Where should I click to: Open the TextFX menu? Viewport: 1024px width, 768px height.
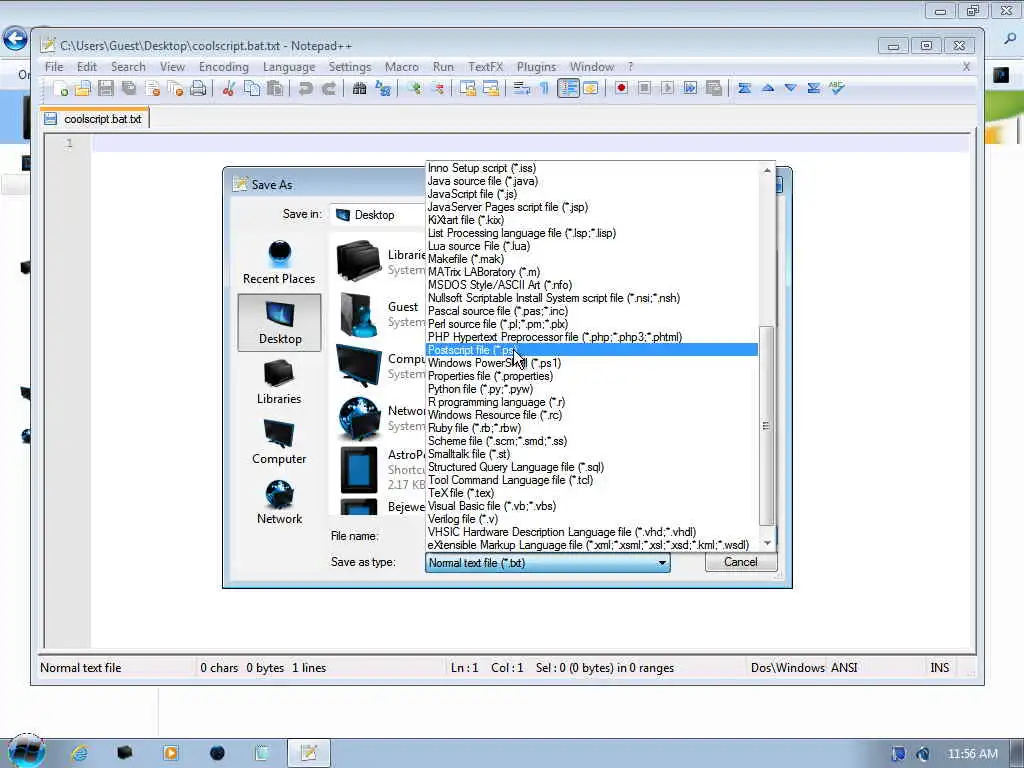coord(485,67)
